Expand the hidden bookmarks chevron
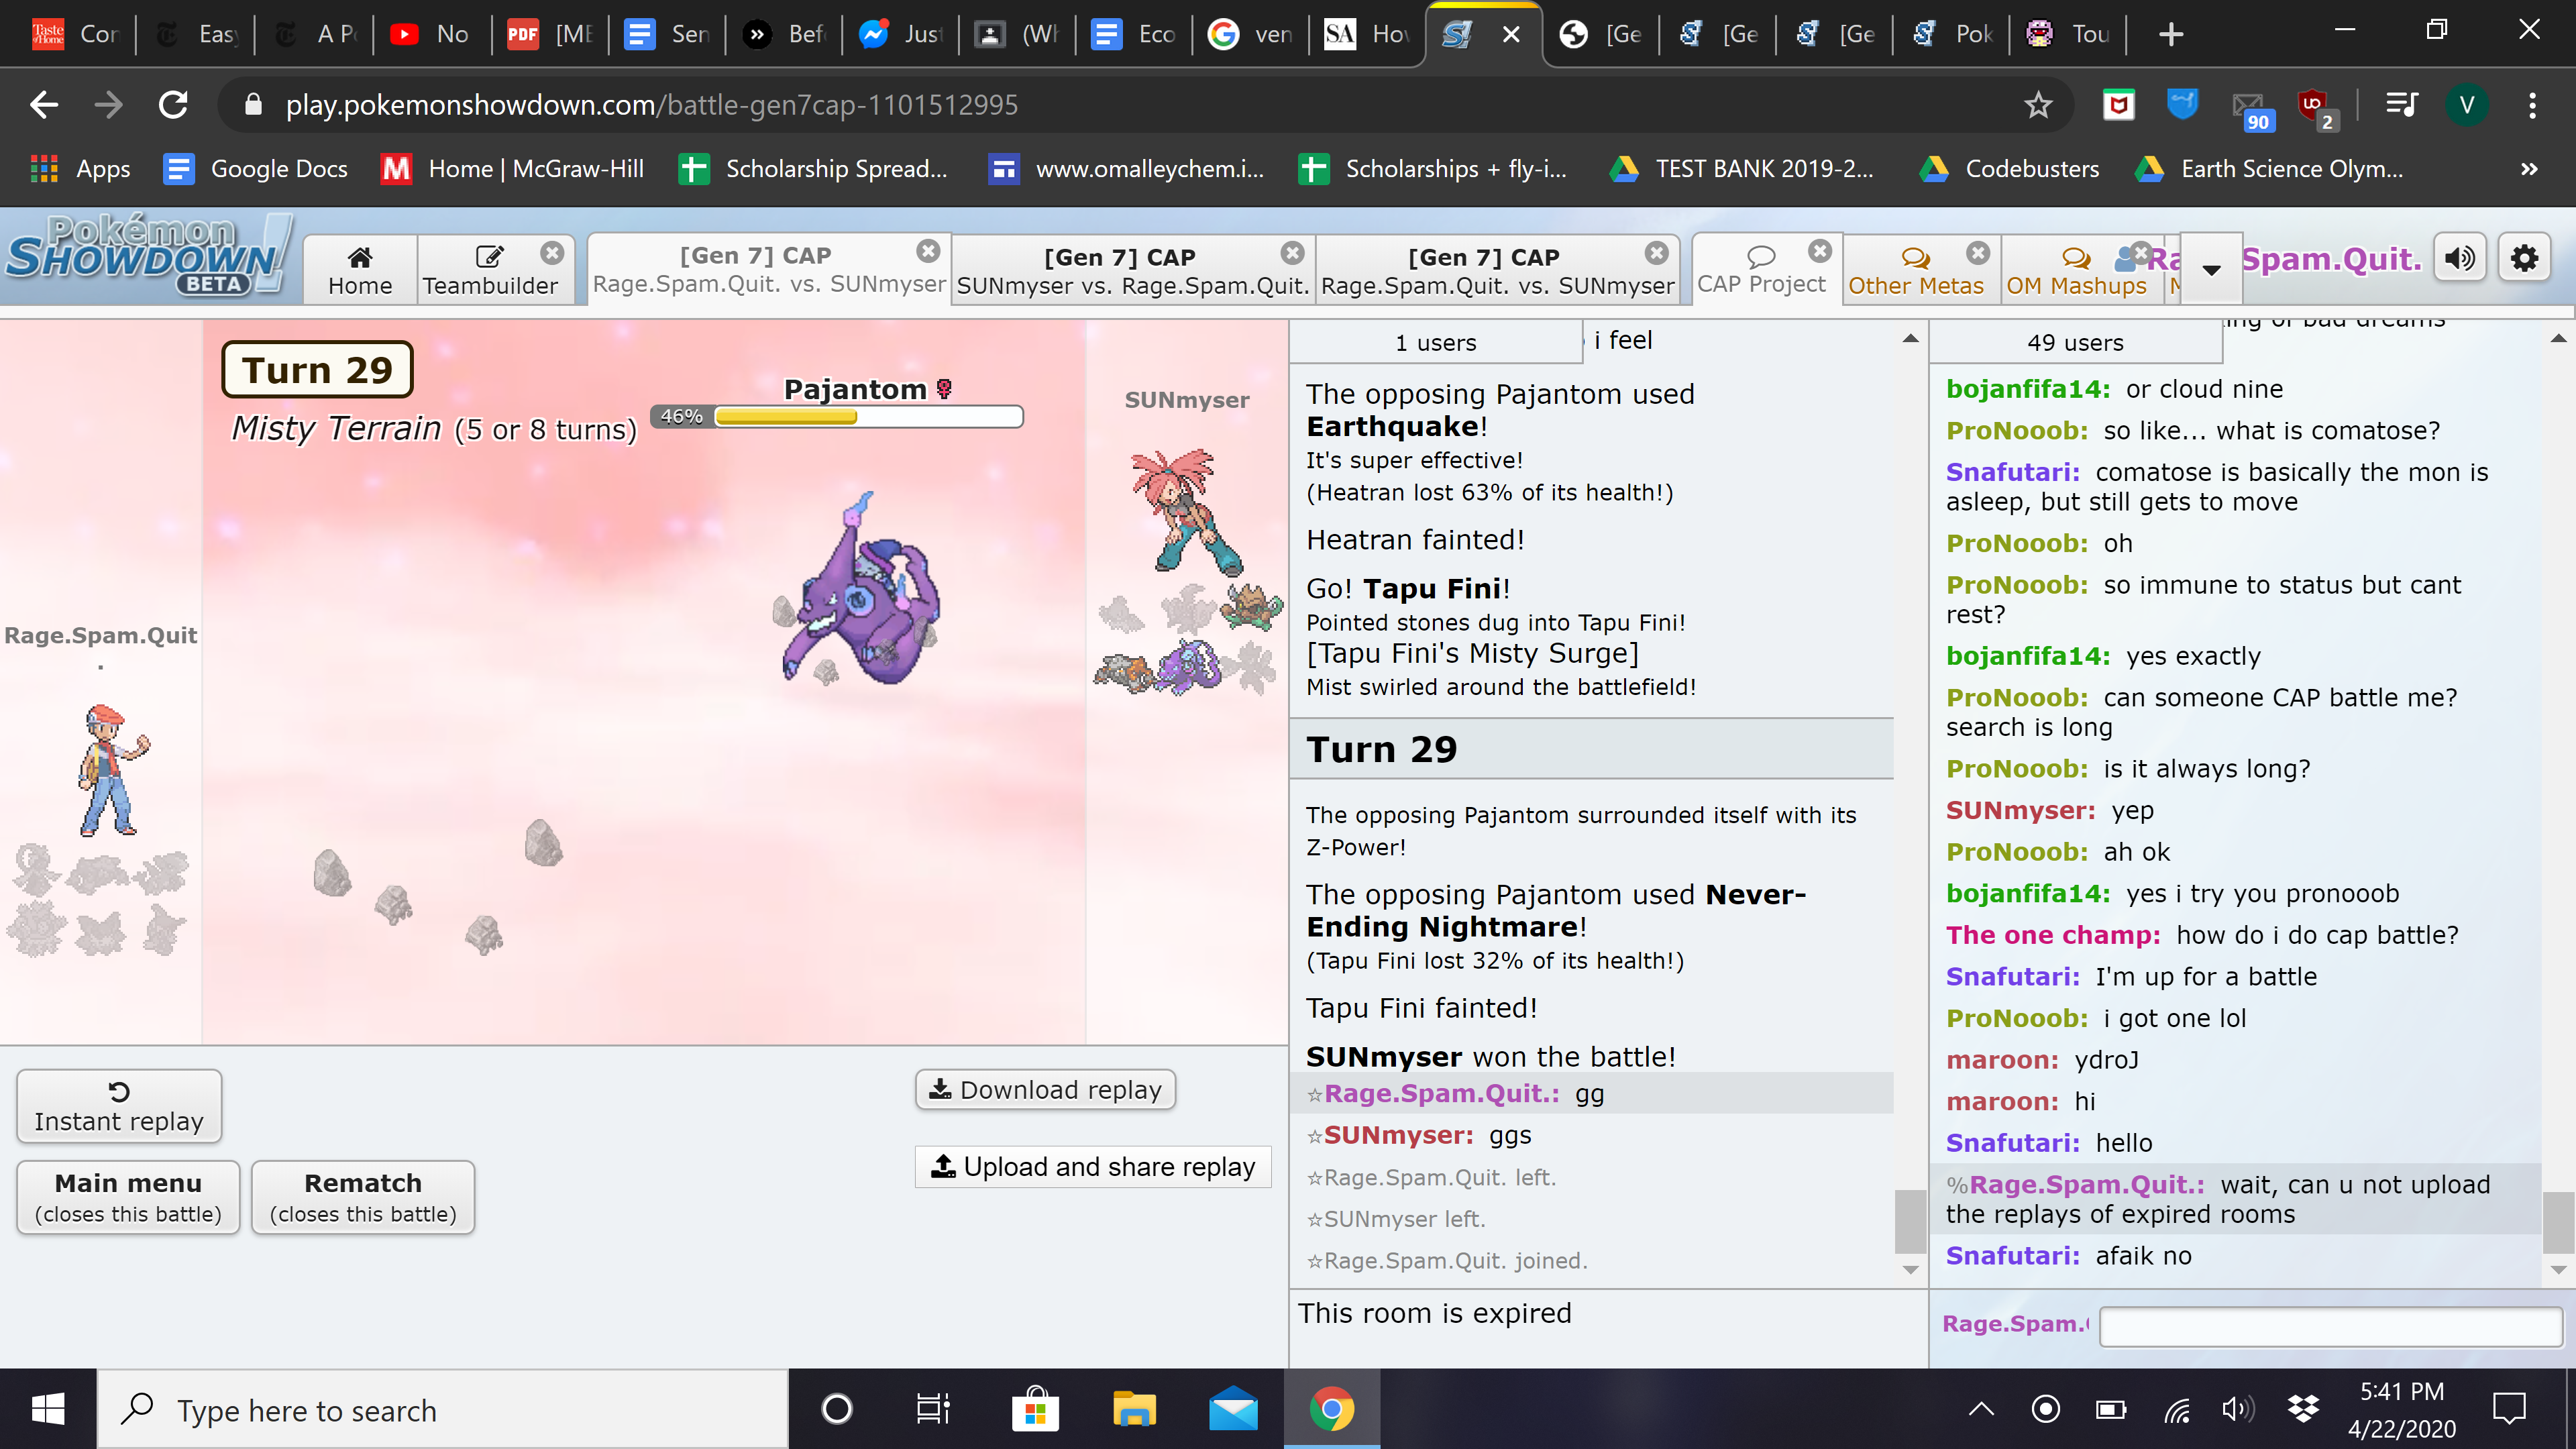Image resolution: width=2576 pixels, height=1449 pixels. click(x=2529, y=168)
